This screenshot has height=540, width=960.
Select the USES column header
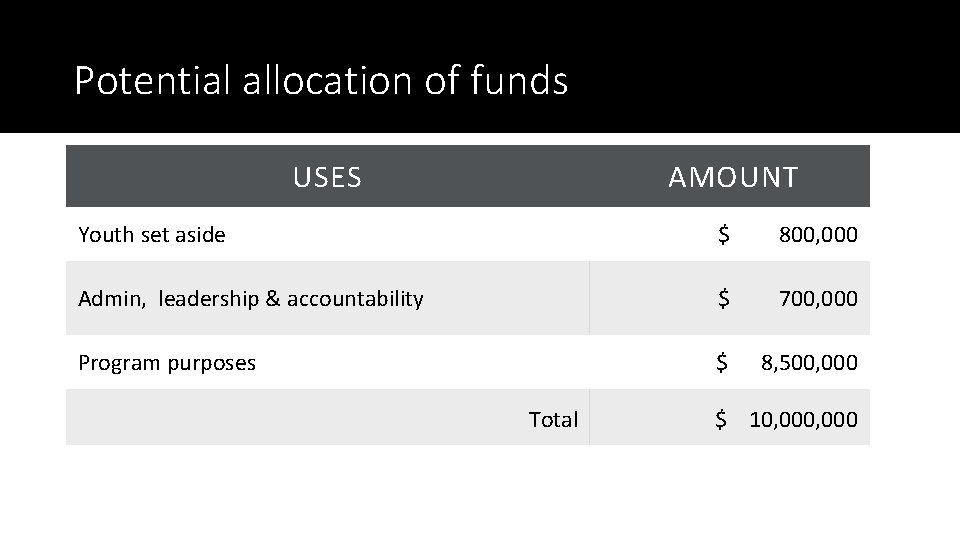click(327, 177)
